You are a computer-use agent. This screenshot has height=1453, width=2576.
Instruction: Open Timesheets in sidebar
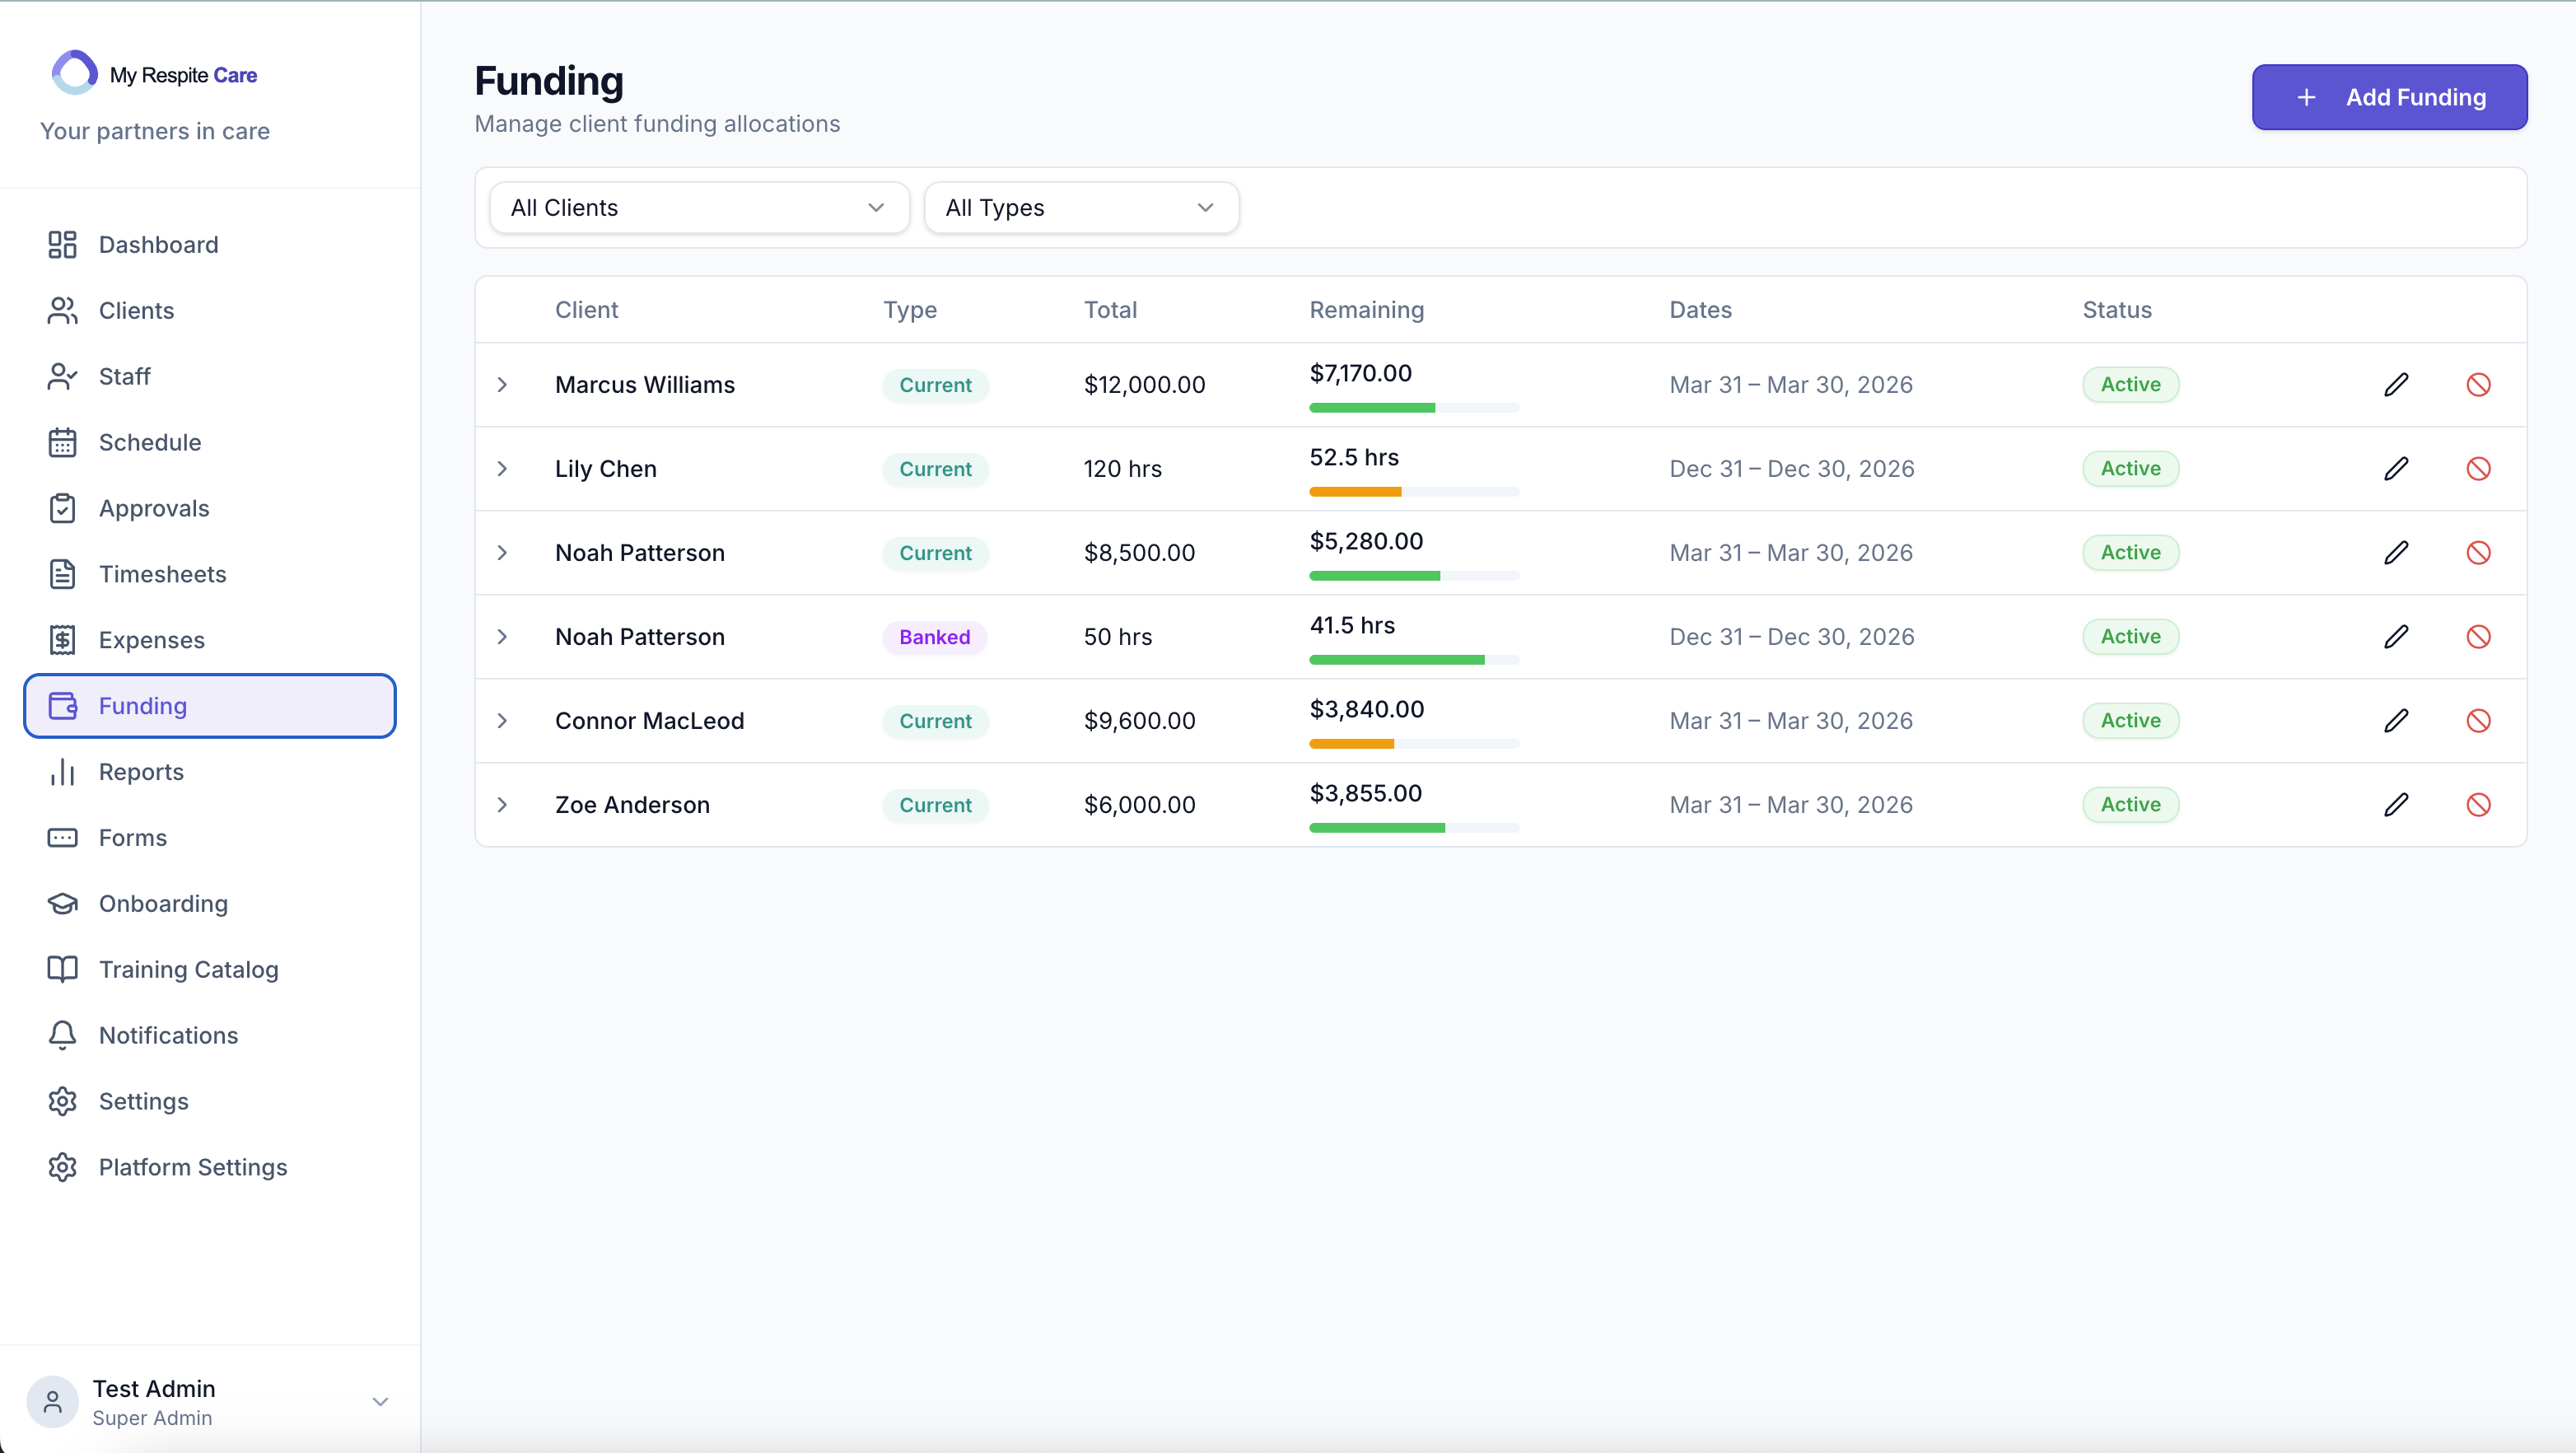coord(210,575)
